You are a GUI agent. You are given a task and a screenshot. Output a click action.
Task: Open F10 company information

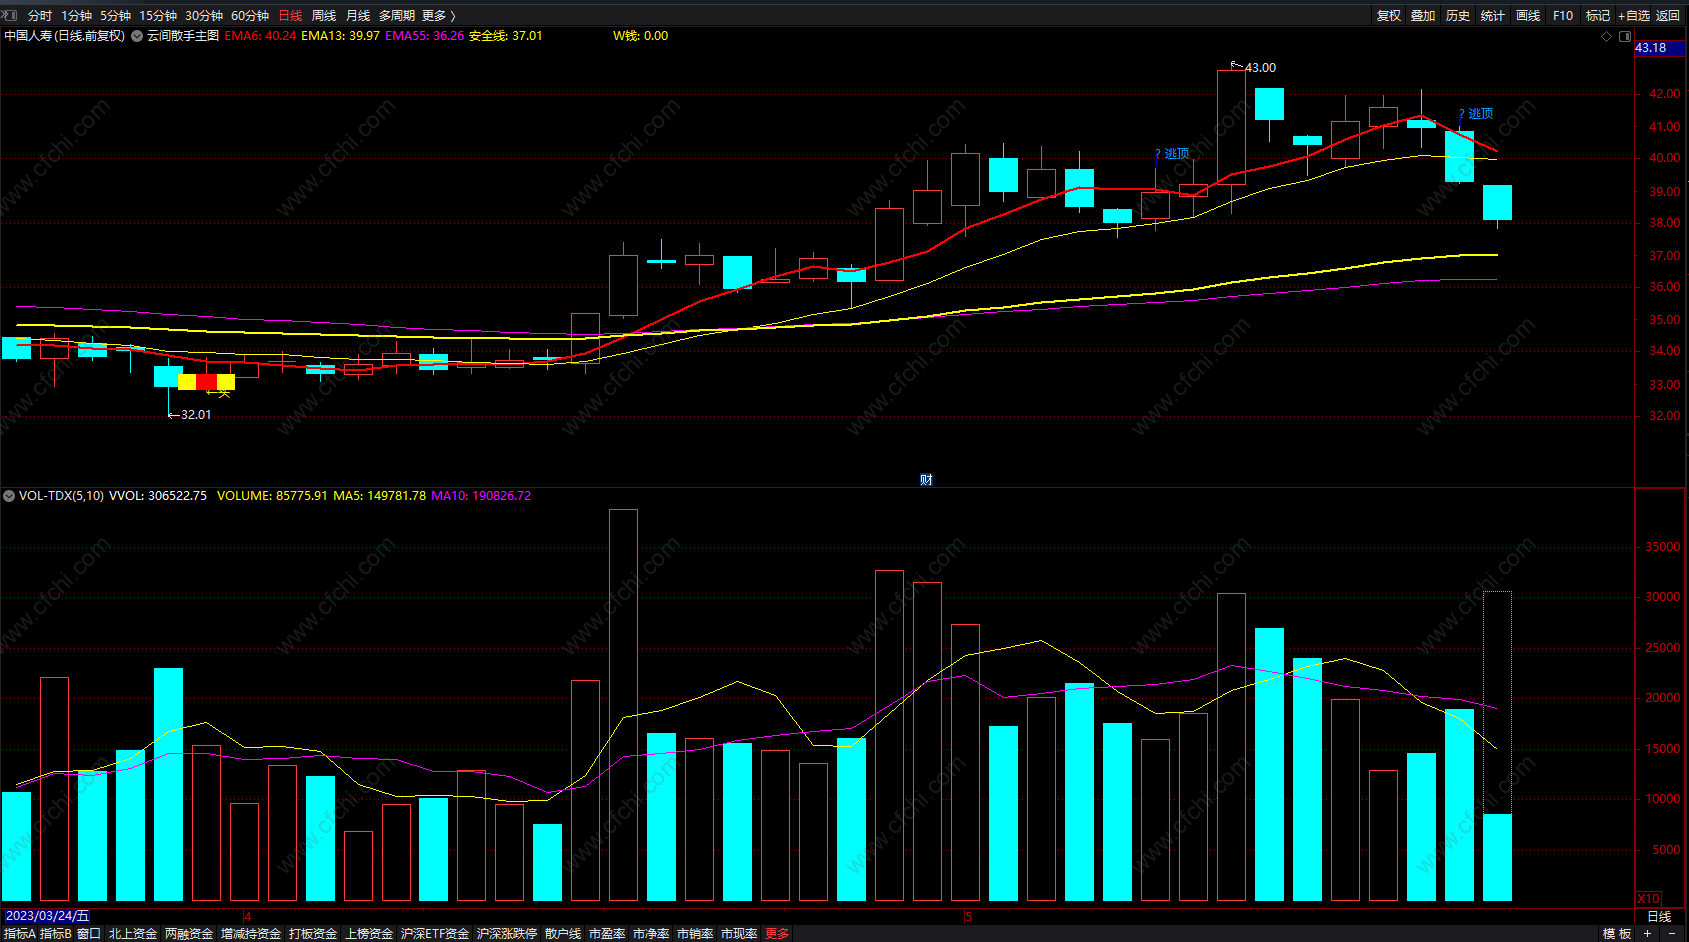click(1563, 16)
